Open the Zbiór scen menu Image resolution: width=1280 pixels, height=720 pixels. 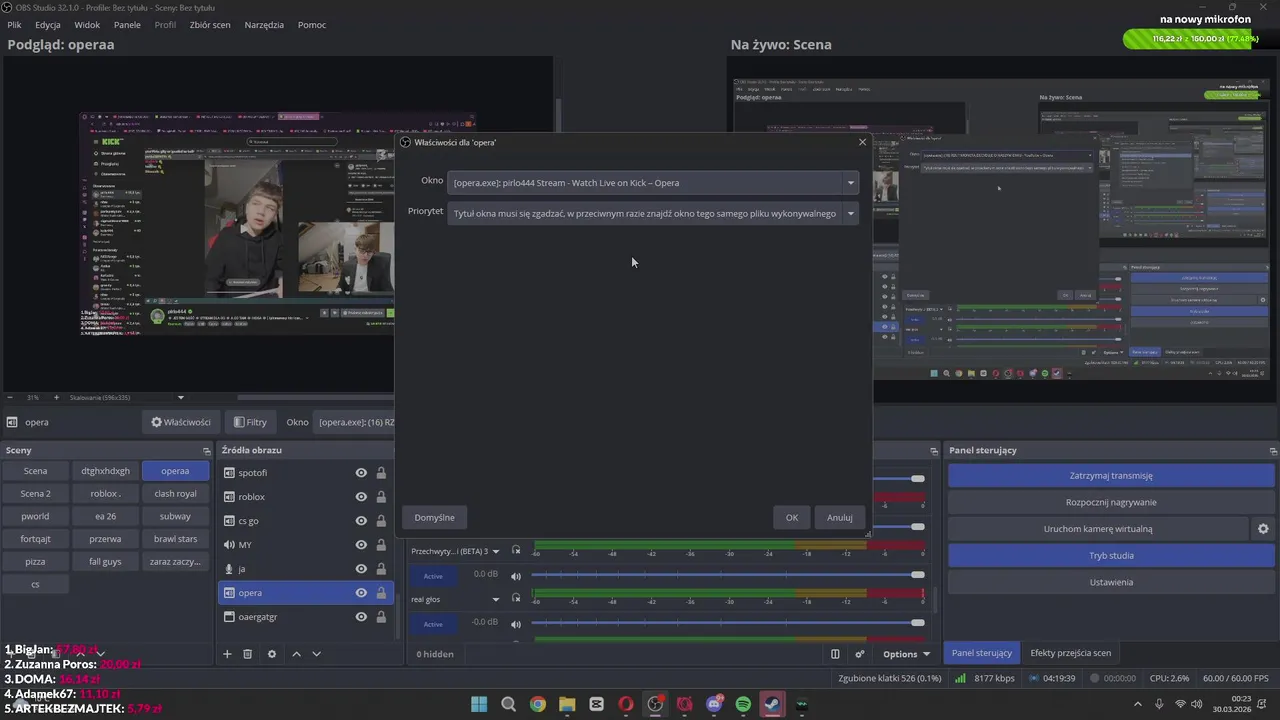[210, 25]
